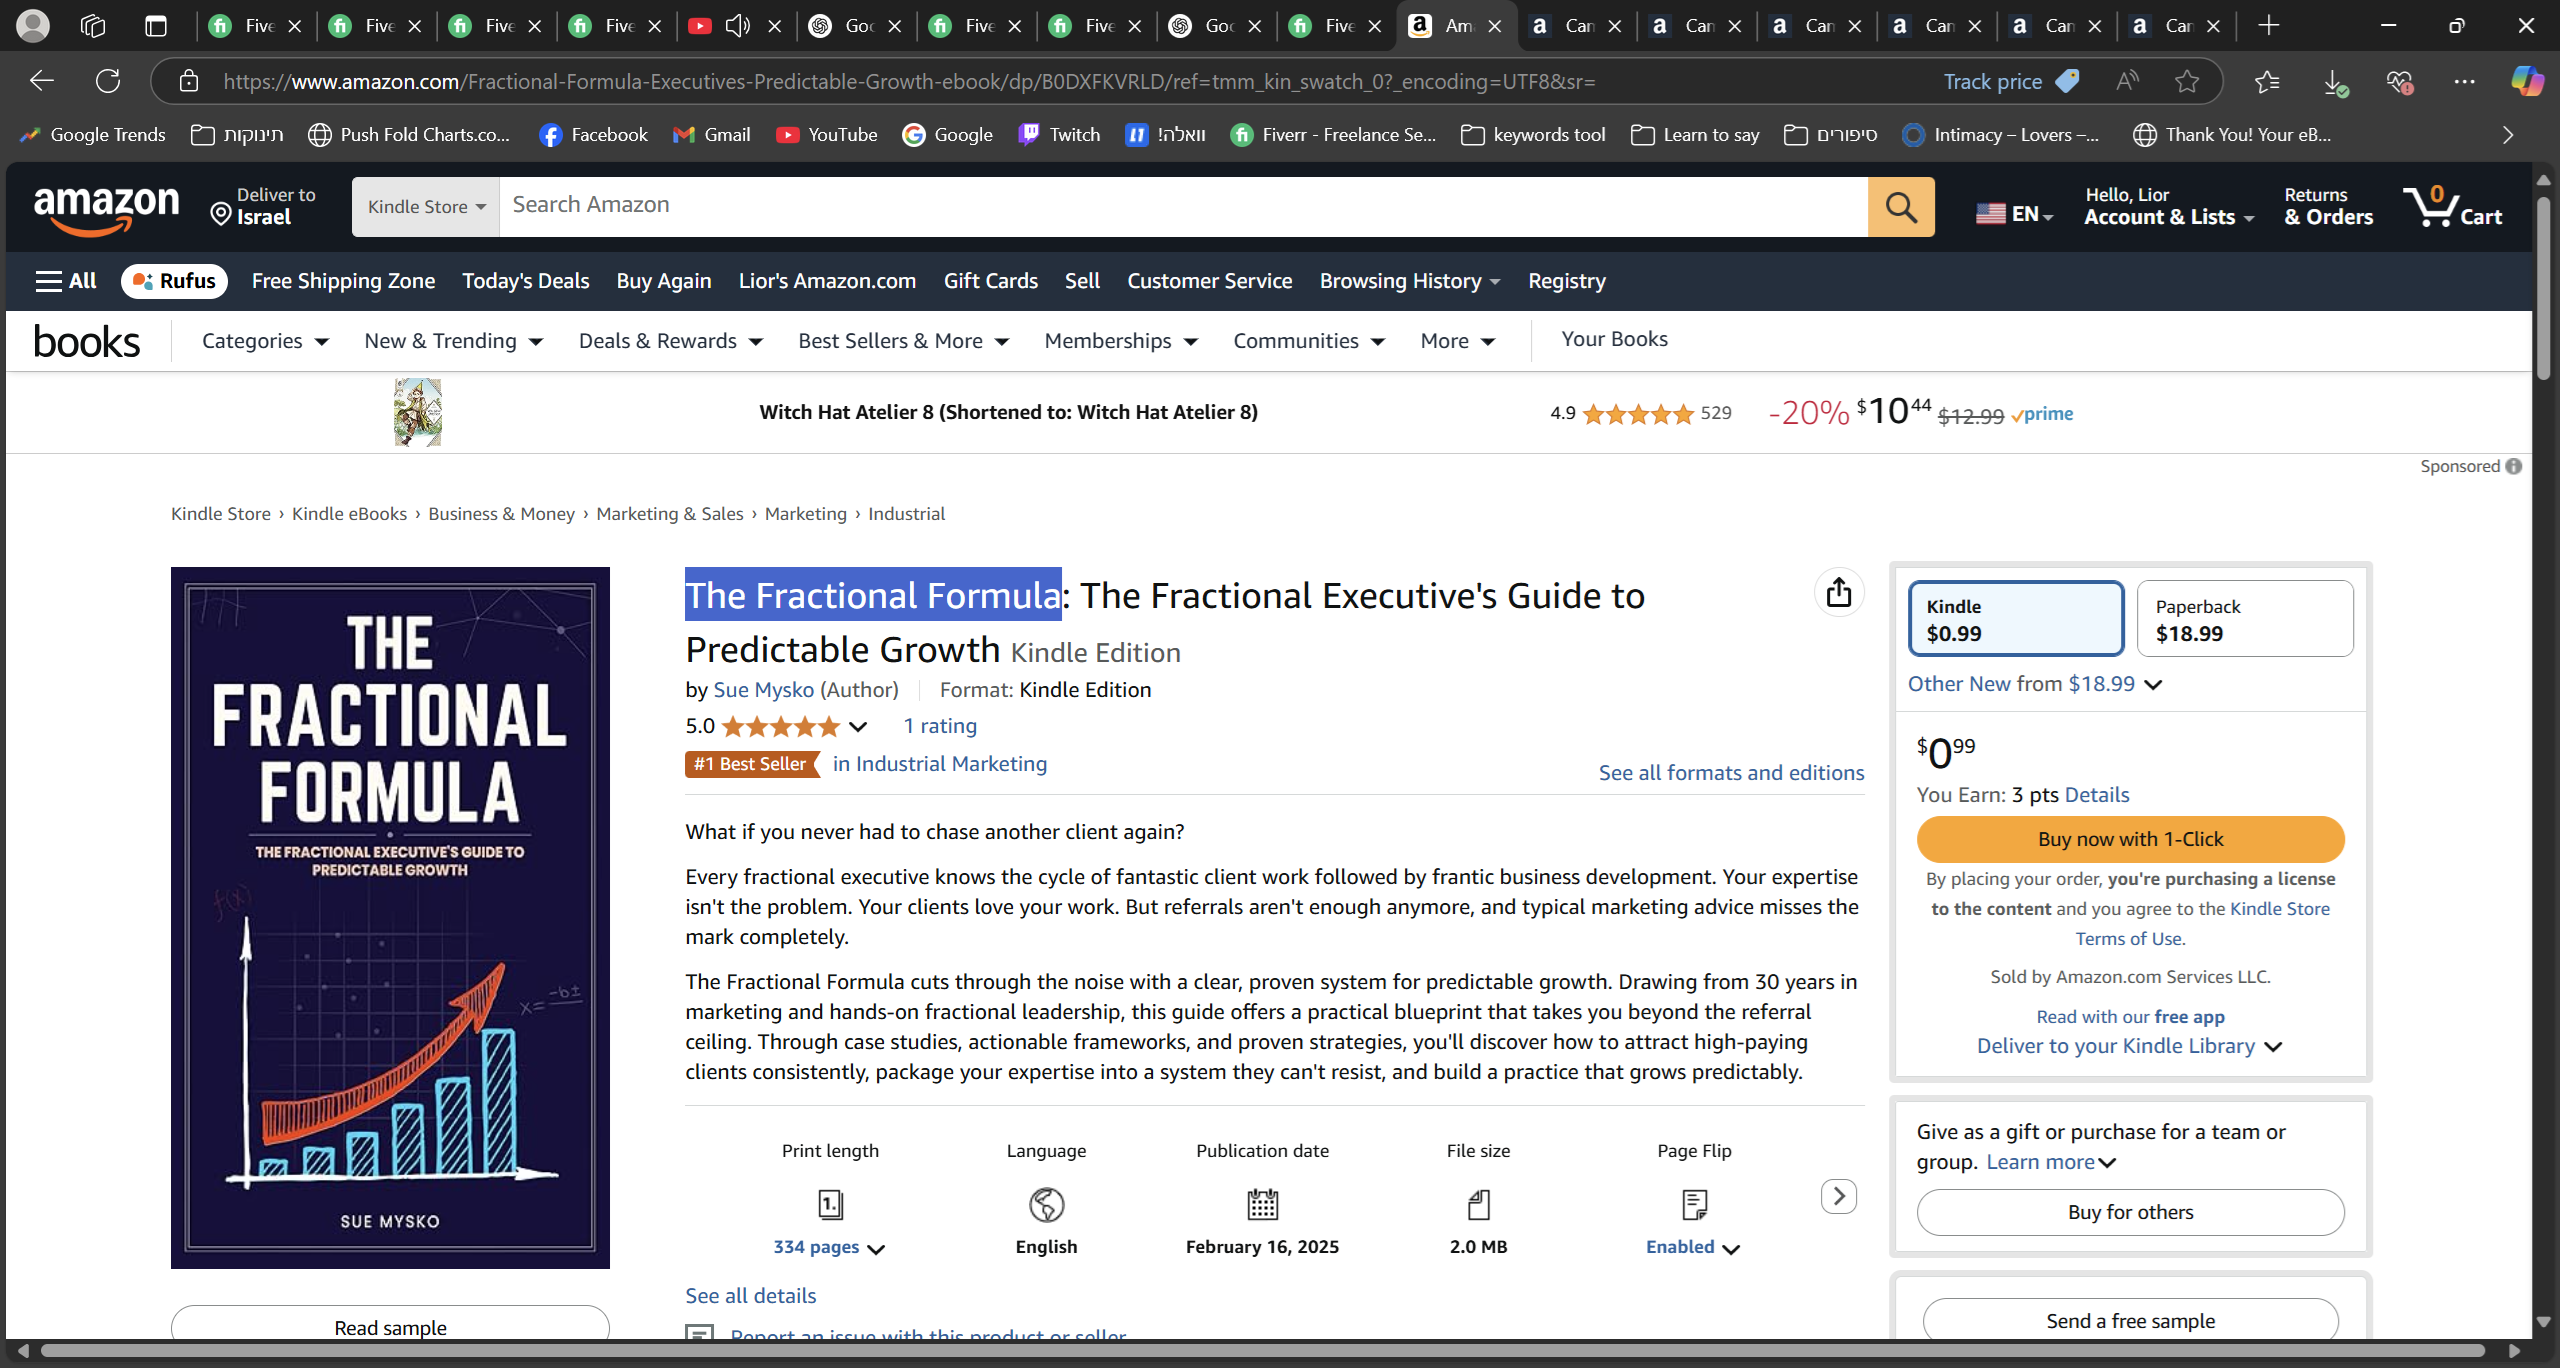2560x1368 pixels.
Task: Click the Witch Hat Atelier ad thumbnail
Action: 417,412
